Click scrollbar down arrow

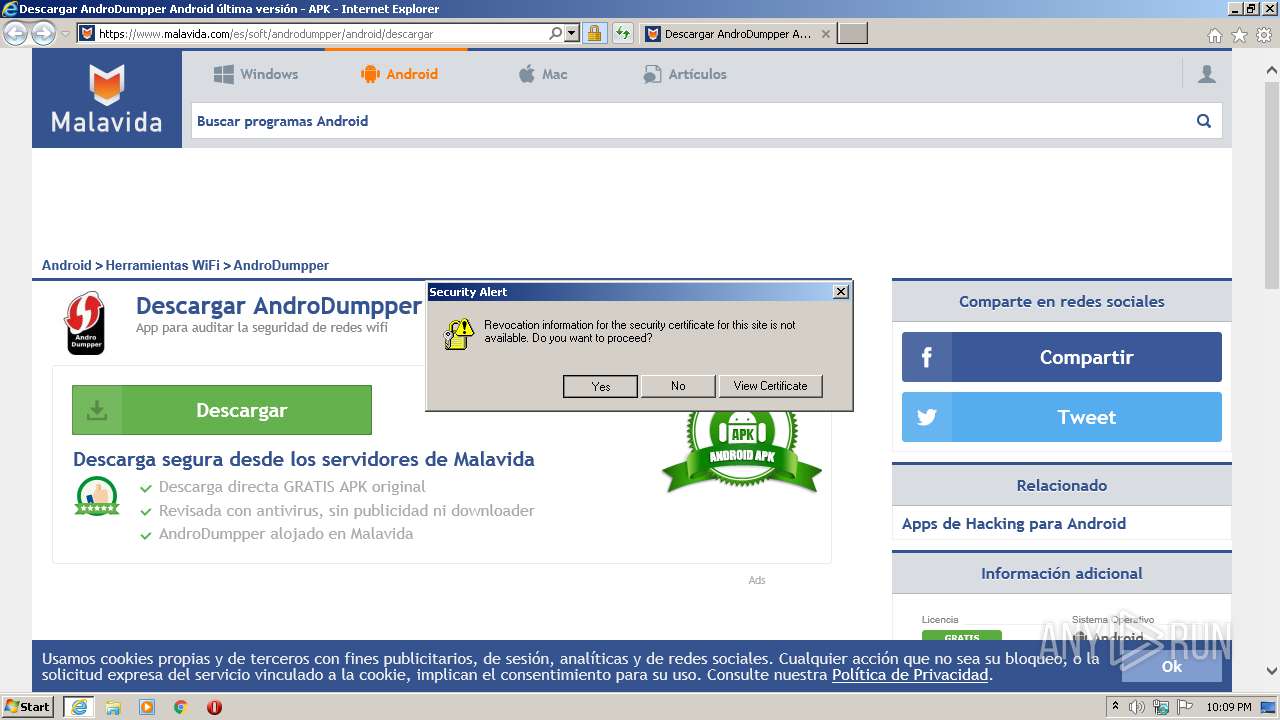pyautogui.click(x=1272, y=671)
